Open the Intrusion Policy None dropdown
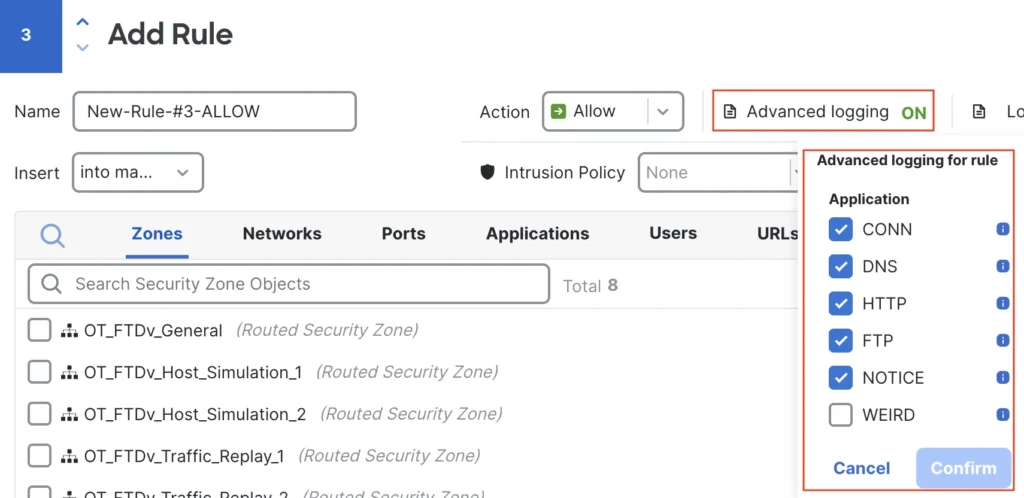Screen dimensions: 1024x498 pyautogui.click(x=720, y=173)
